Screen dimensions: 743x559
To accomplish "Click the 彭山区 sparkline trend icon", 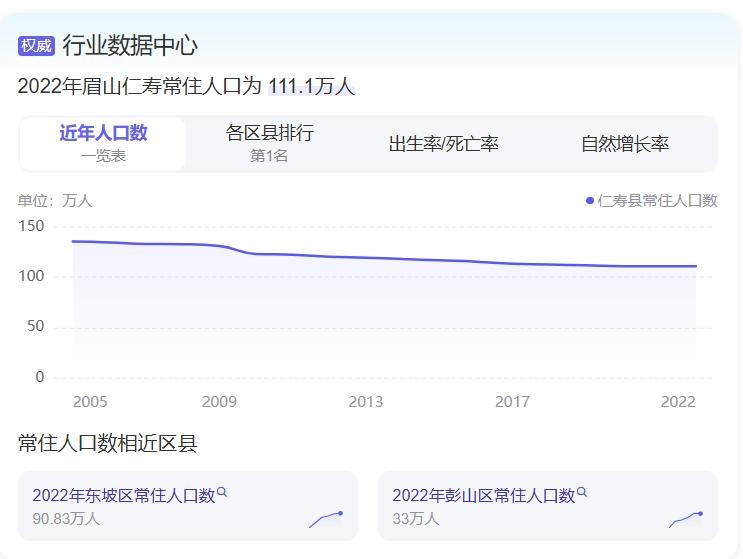I will coord(686,519).
